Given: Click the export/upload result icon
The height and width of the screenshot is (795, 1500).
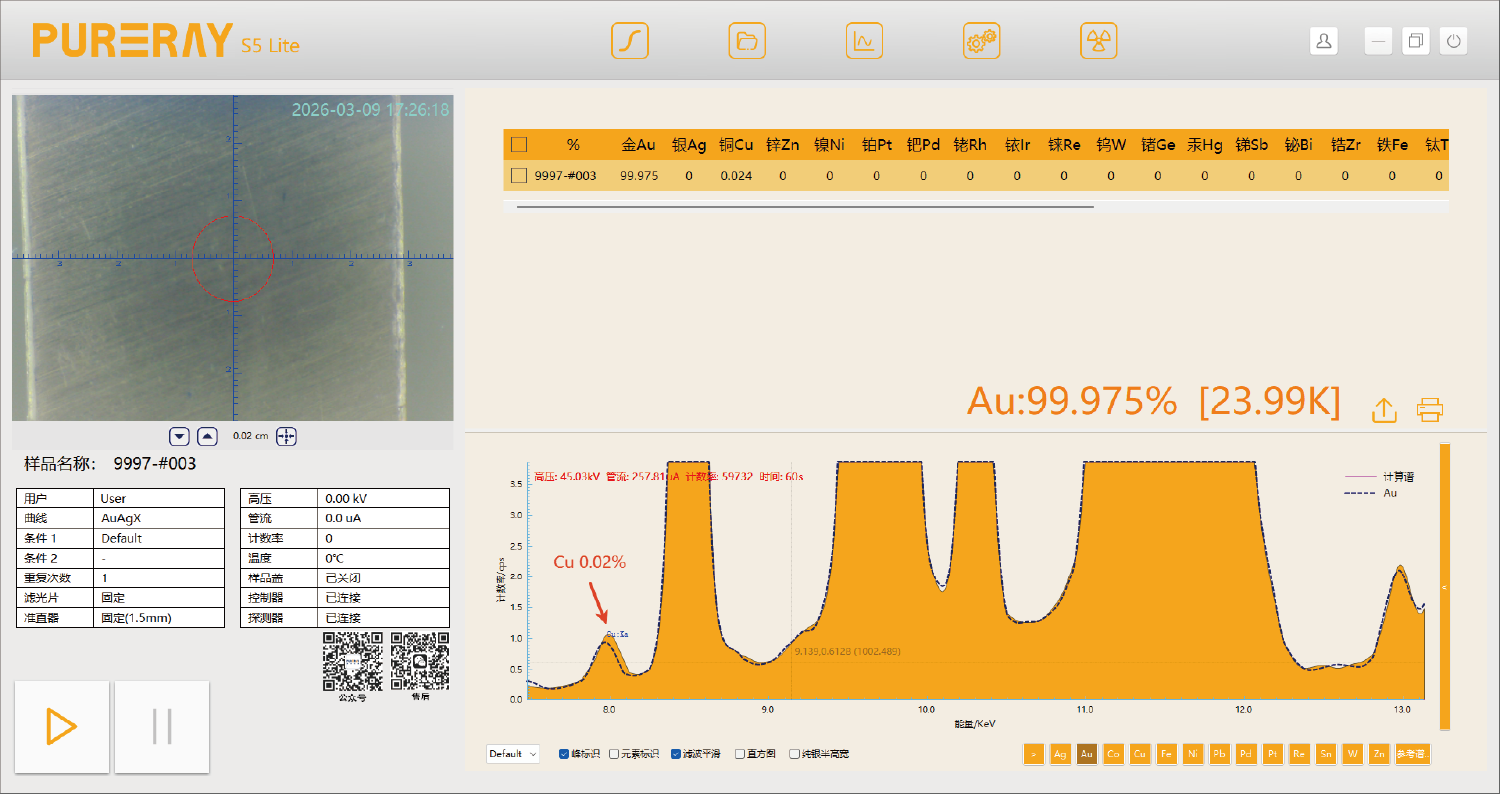Looking at the screenshot, I should click(x=1384, y=410).
